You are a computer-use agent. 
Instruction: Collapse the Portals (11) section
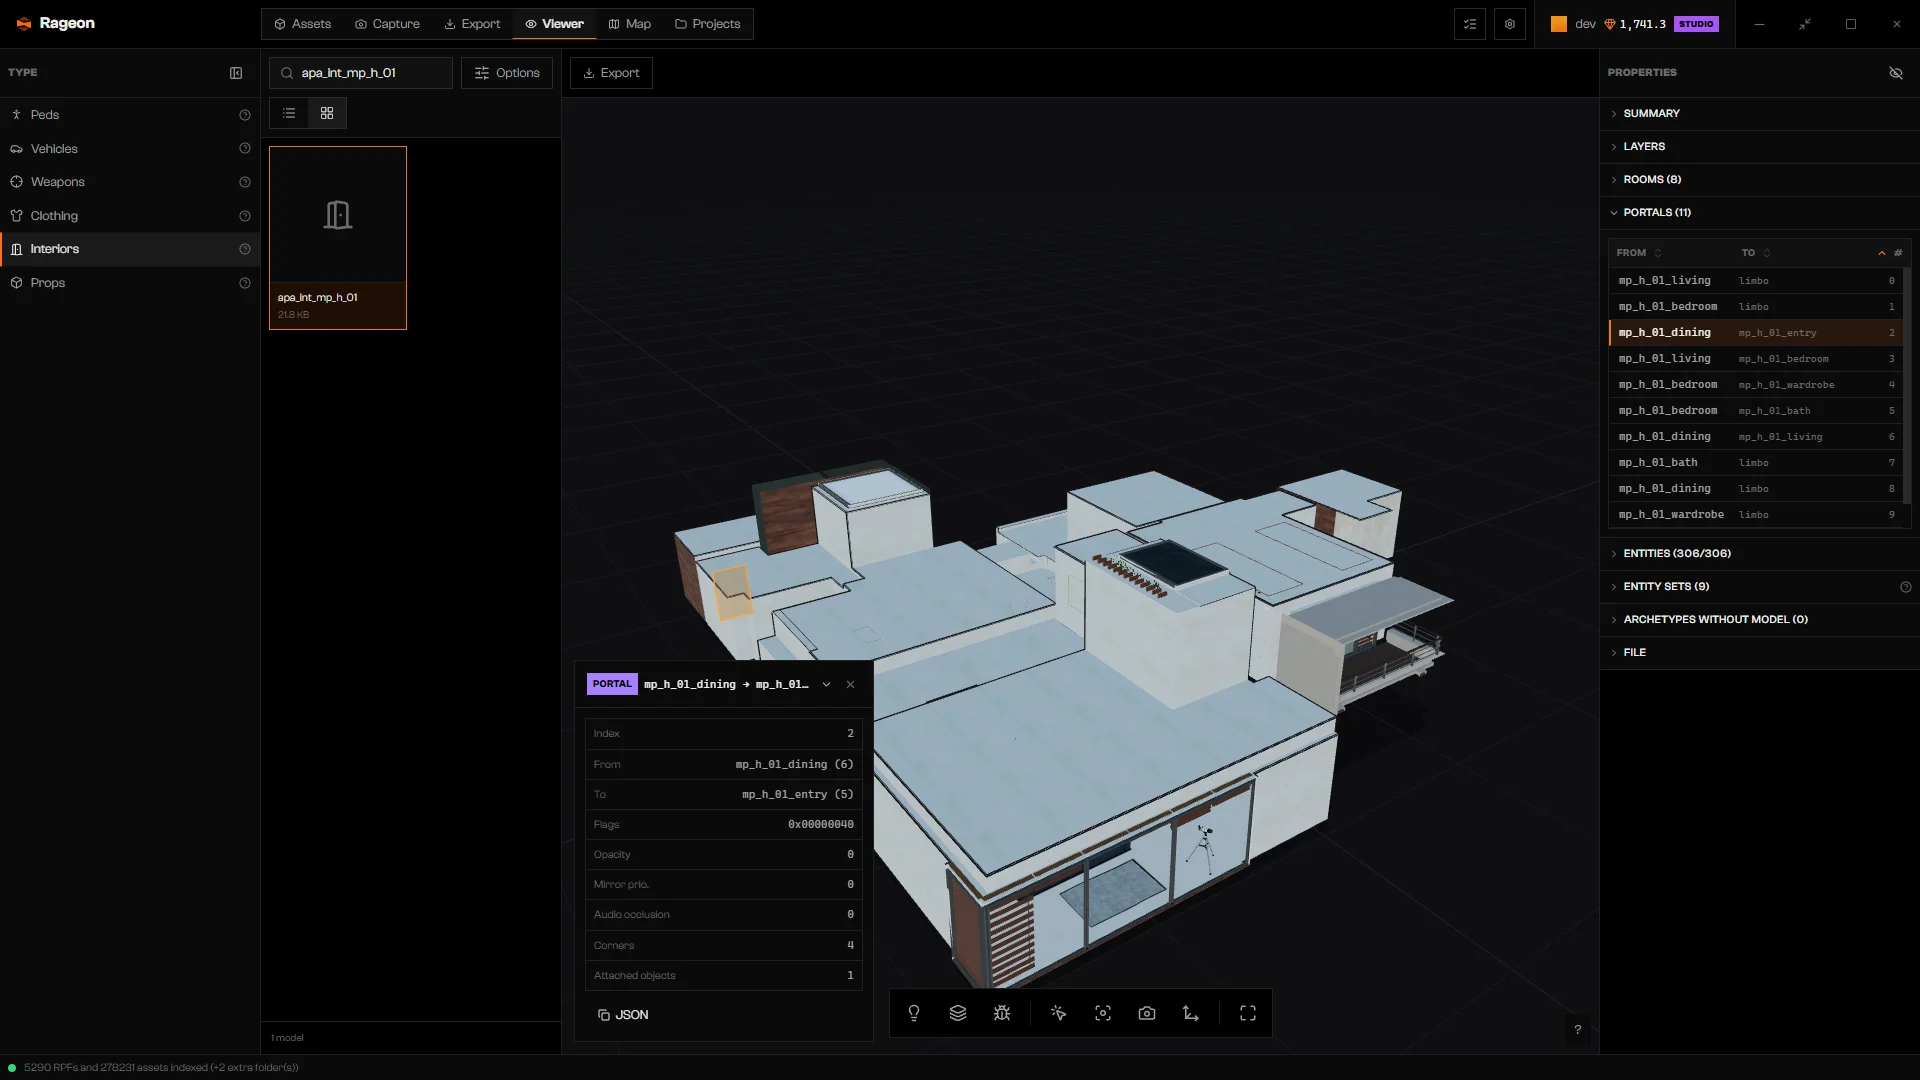click(x=1760, y=212)
